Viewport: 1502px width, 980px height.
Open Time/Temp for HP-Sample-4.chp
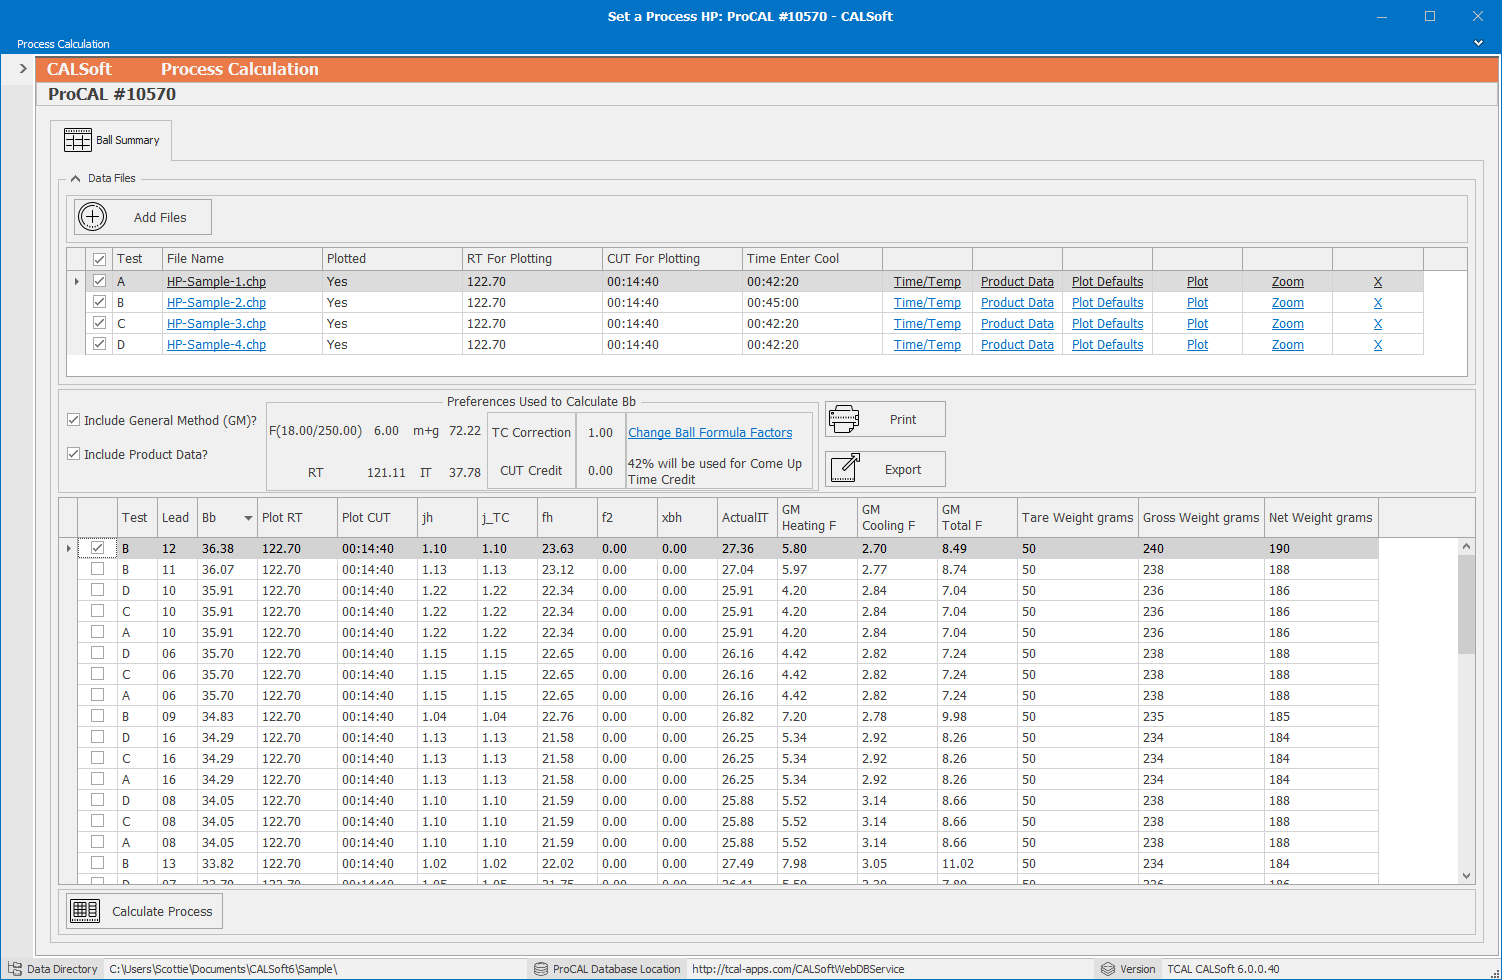point(927,345)
